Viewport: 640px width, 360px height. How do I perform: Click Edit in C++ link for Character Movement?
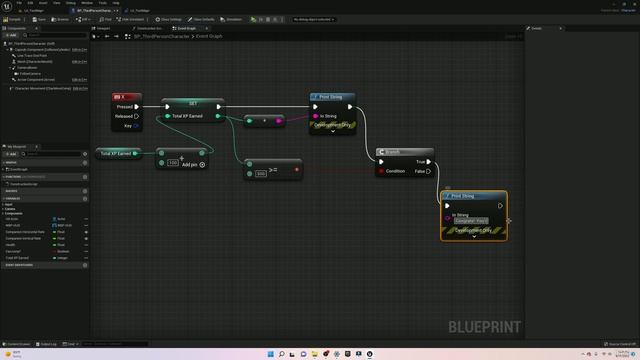tap(80, 88)
